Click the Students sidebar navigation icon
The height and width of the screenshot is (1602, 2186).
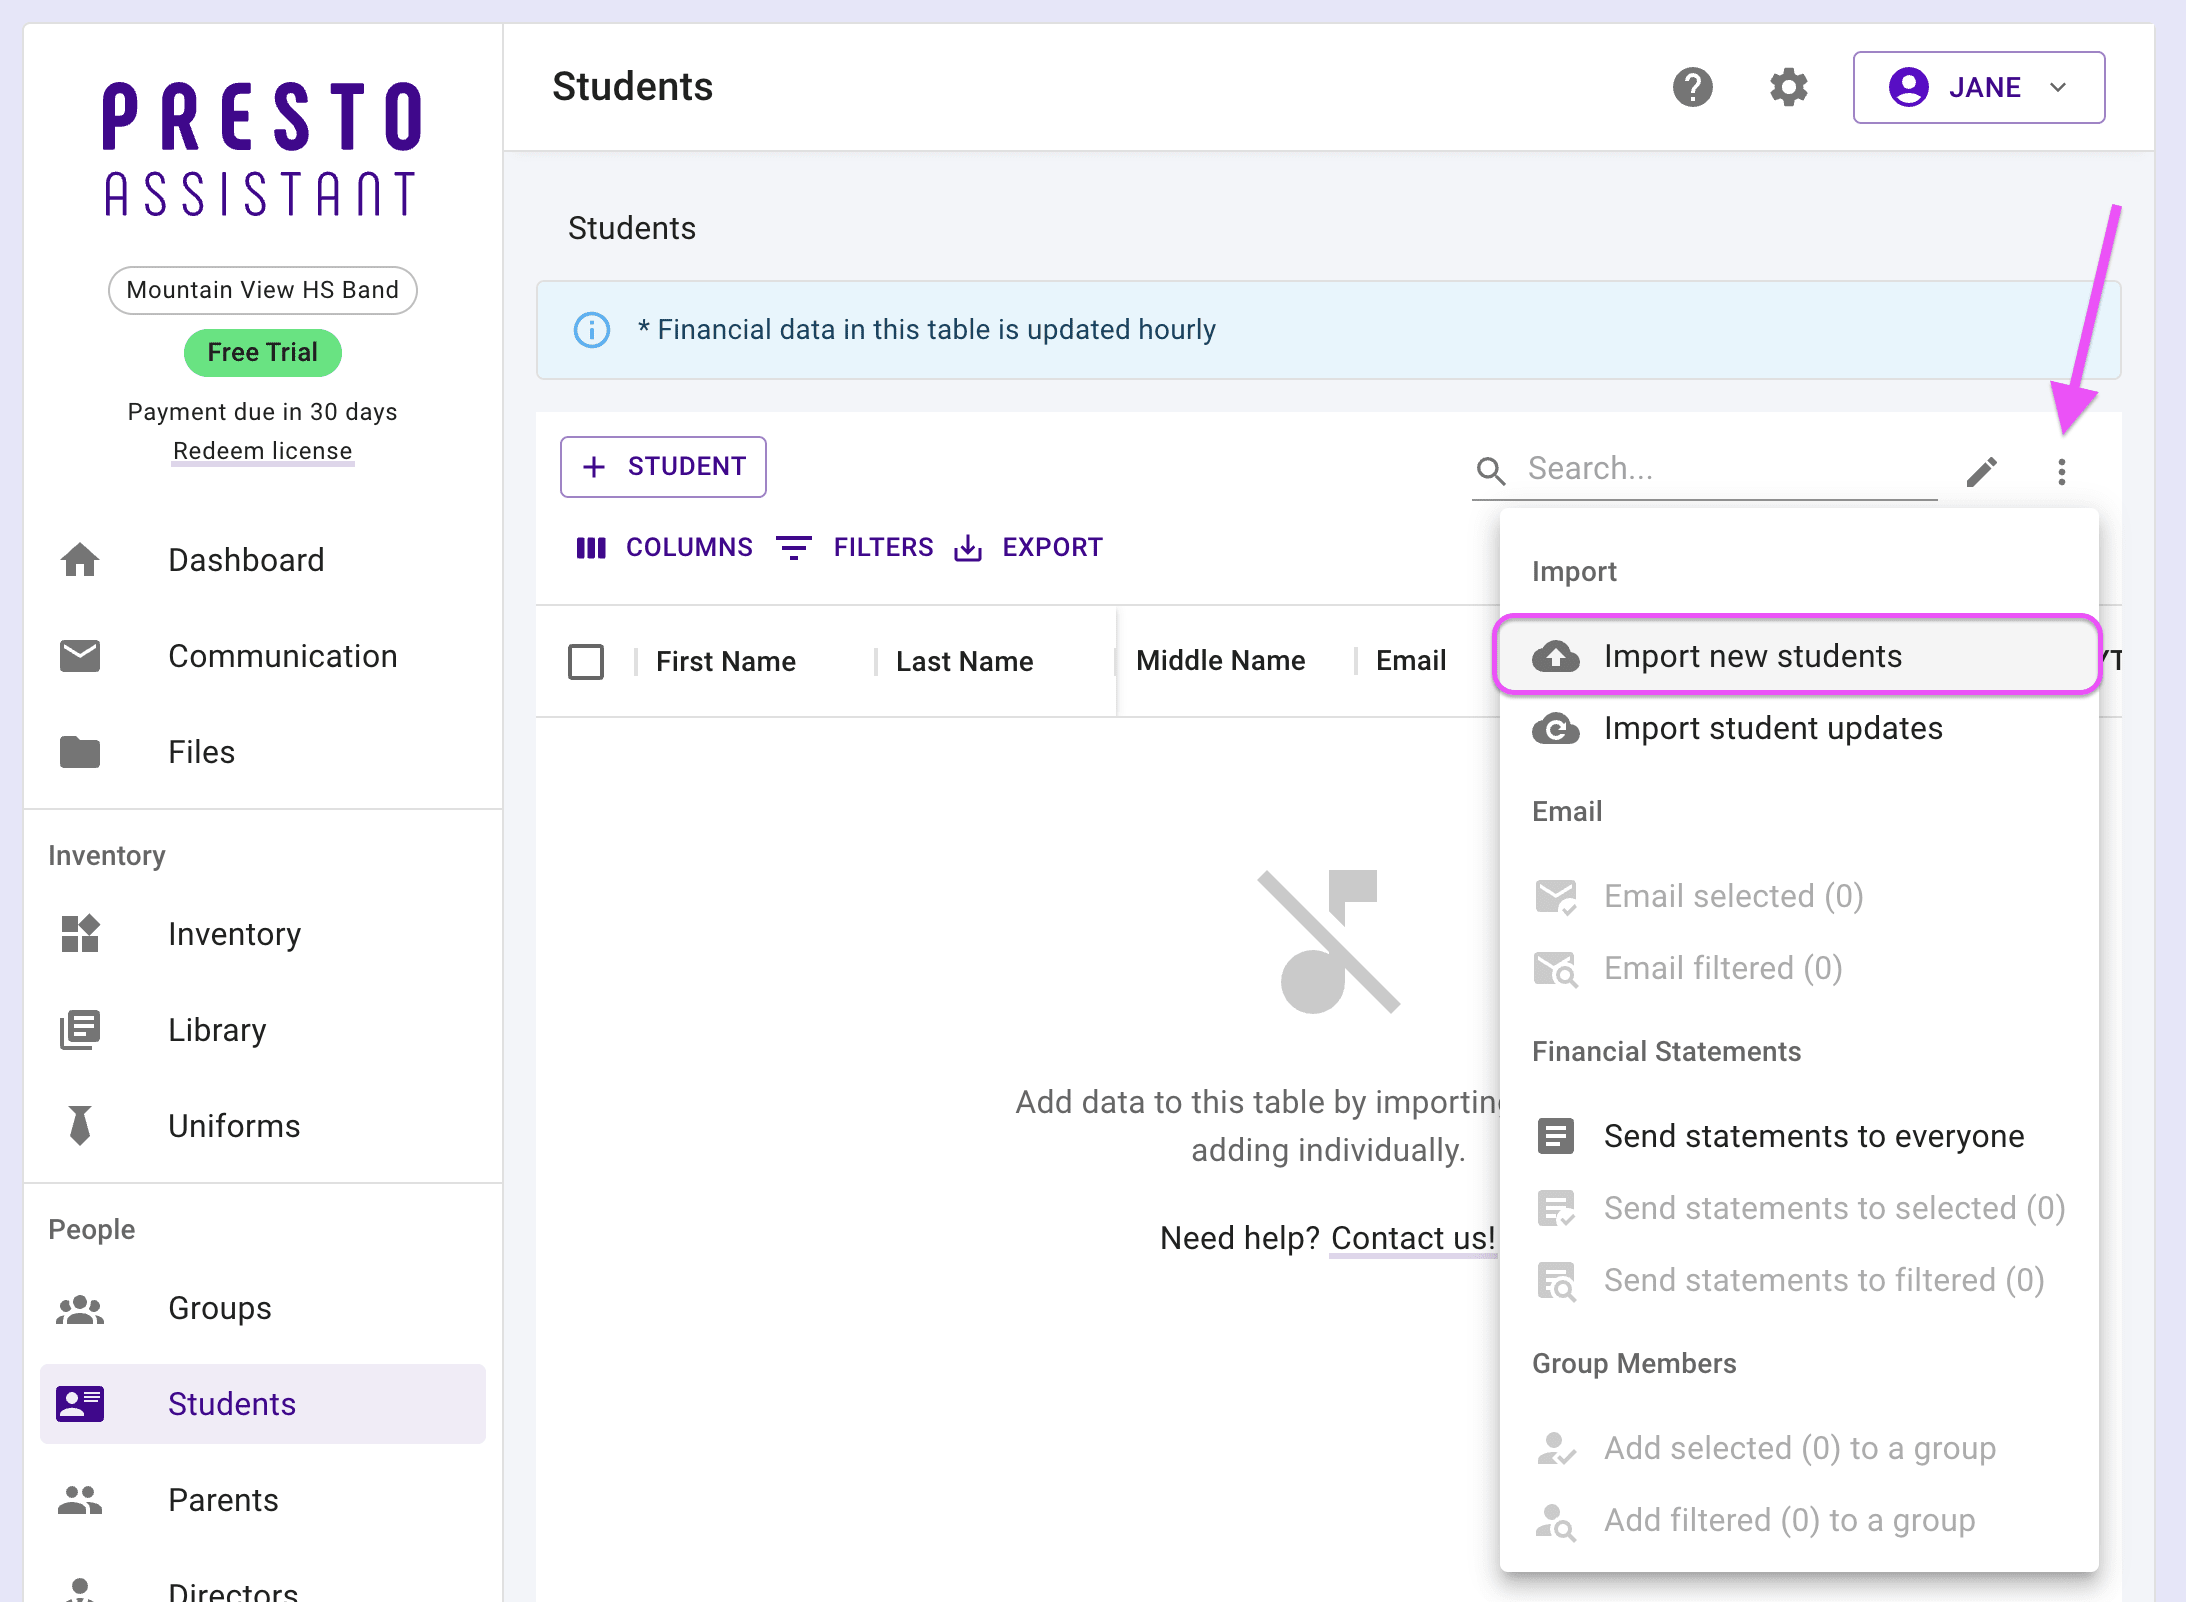coord(81,1402)
